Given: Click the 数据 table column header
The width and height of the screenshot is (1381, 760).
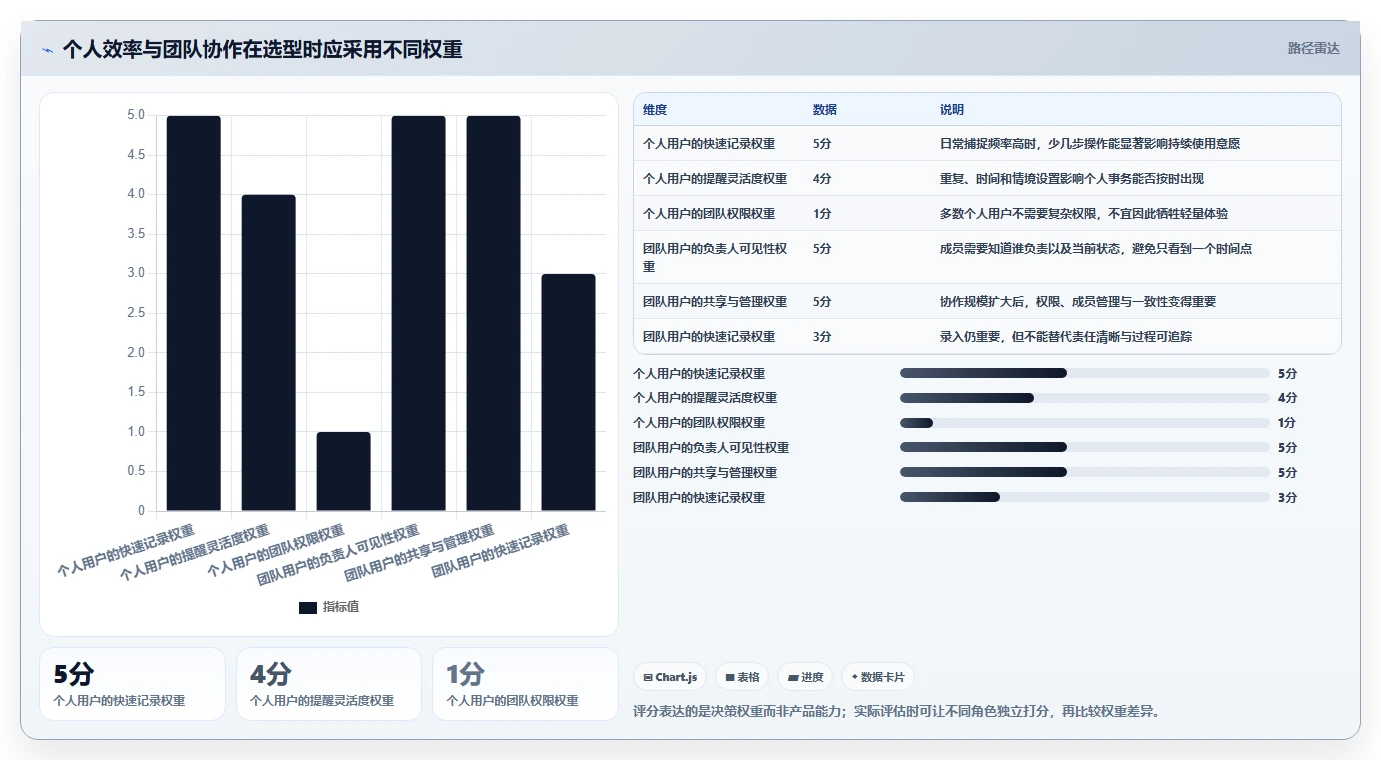Looking at the screenshot, I should click(825, 110).
